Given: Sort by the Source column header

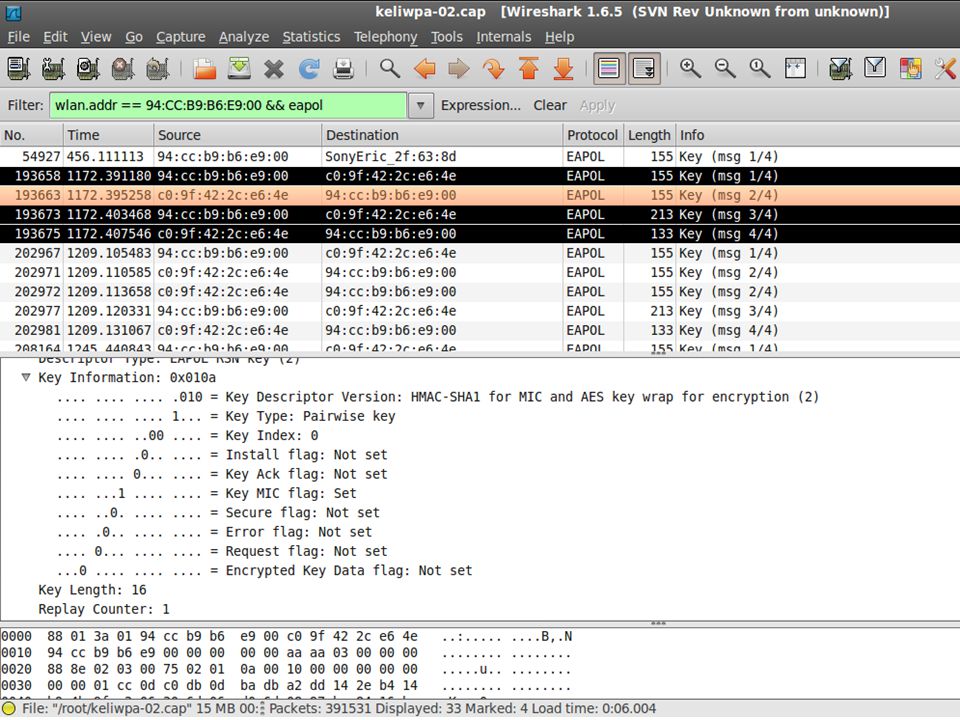Looking at the screenshot, I should pyautogui.click(x=238, y=135).
